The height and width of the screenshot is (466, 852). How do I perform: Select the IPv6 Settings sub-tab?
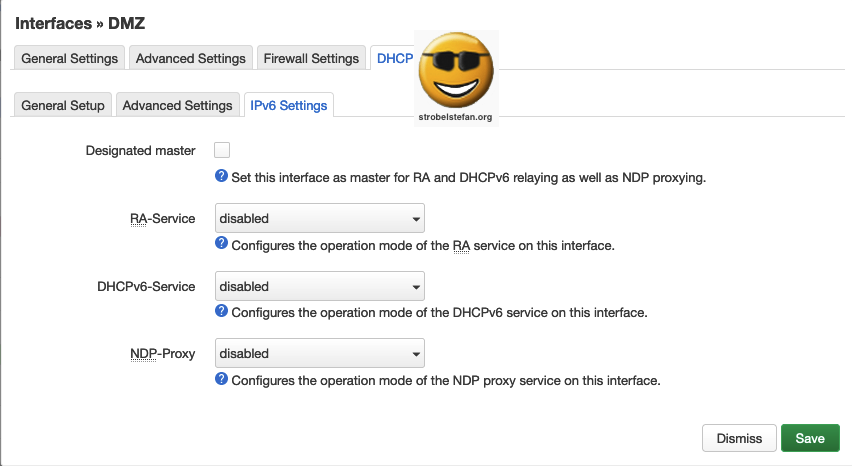pyautogui.click(x=289, y=105)
